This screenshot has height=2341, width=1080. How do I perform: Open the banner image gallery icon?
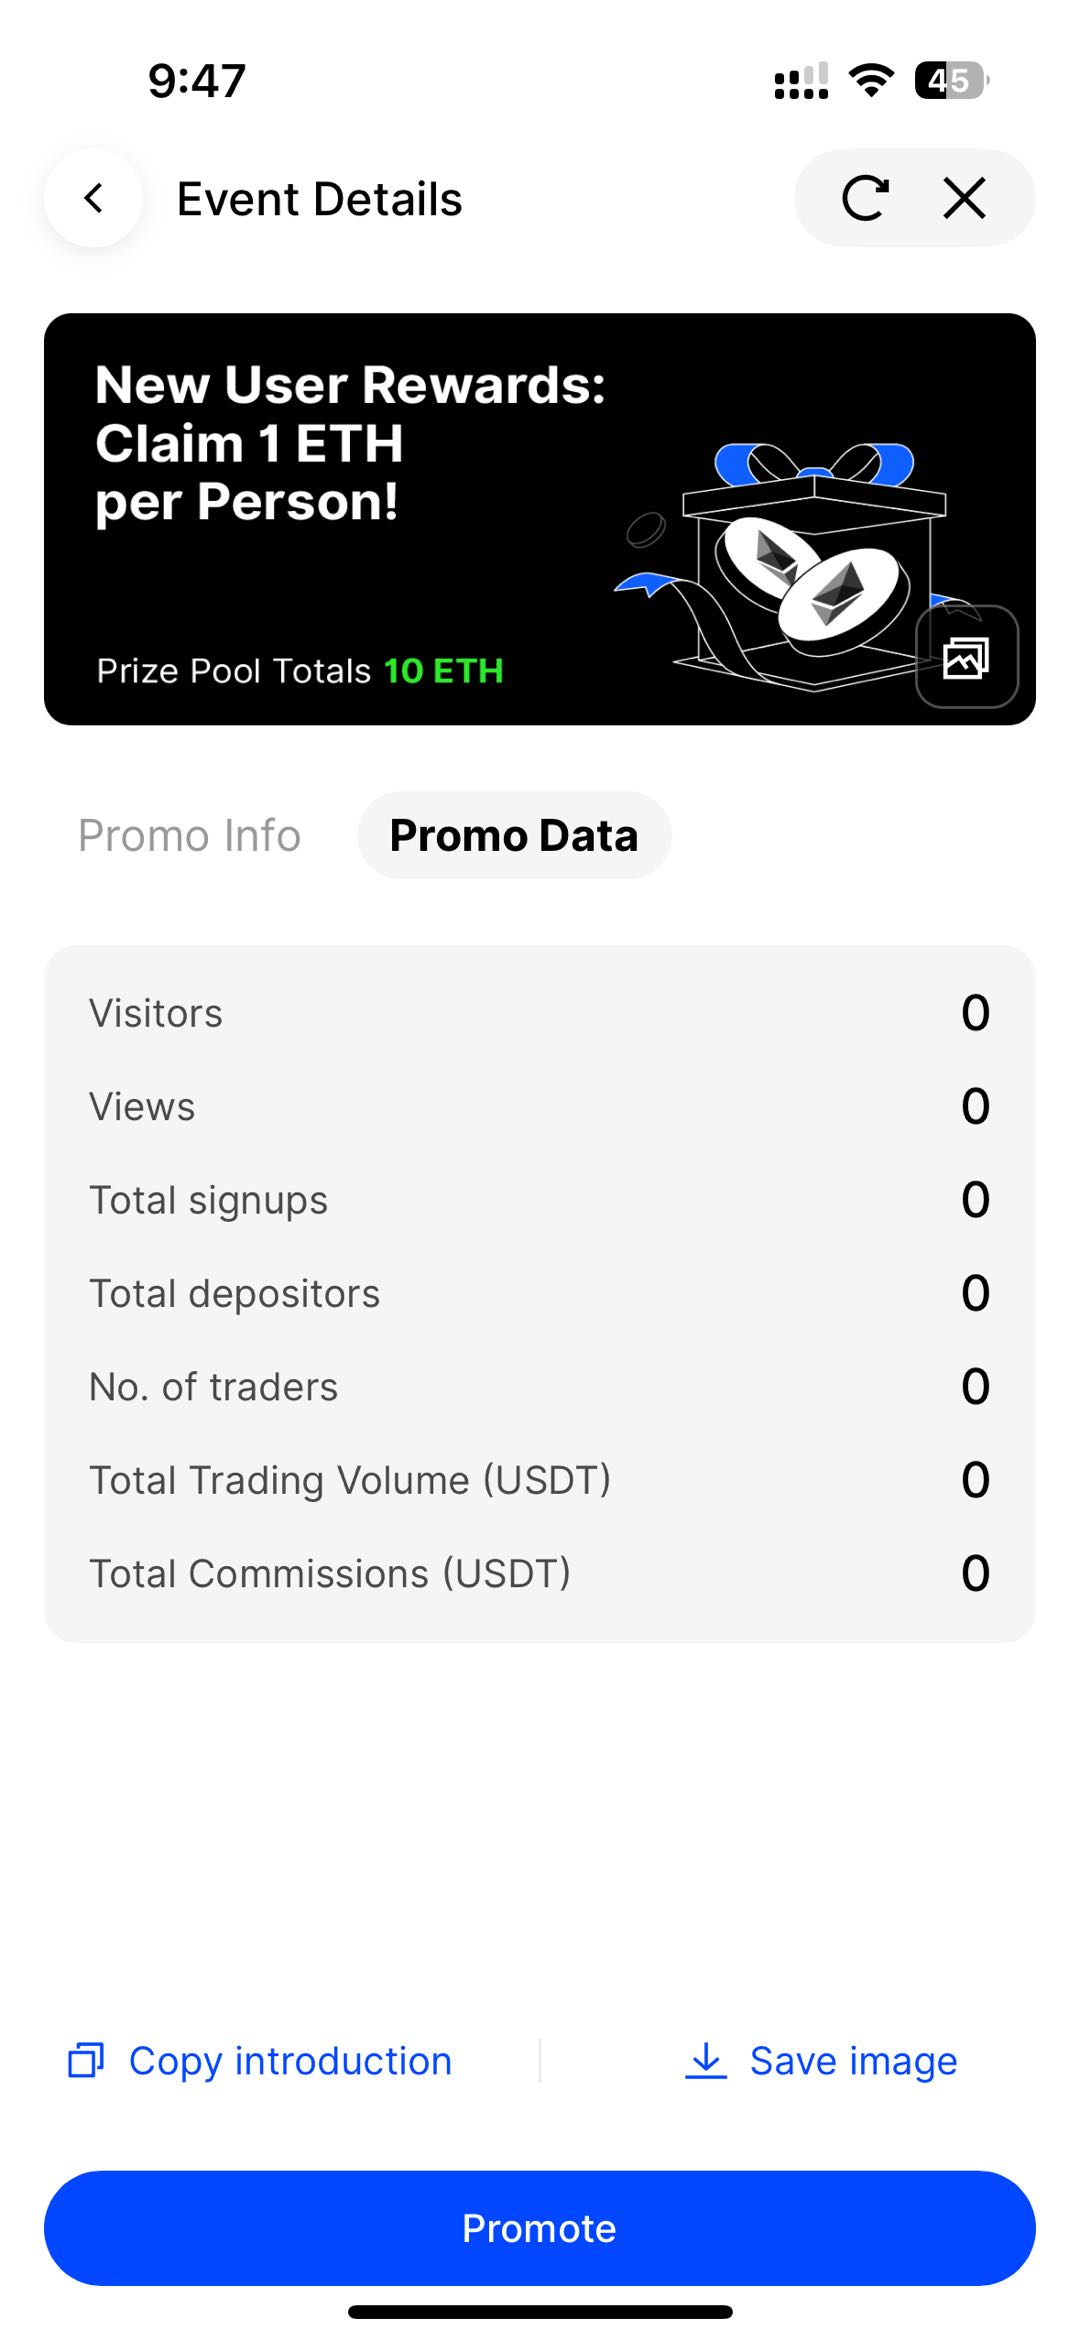[966, 657]
